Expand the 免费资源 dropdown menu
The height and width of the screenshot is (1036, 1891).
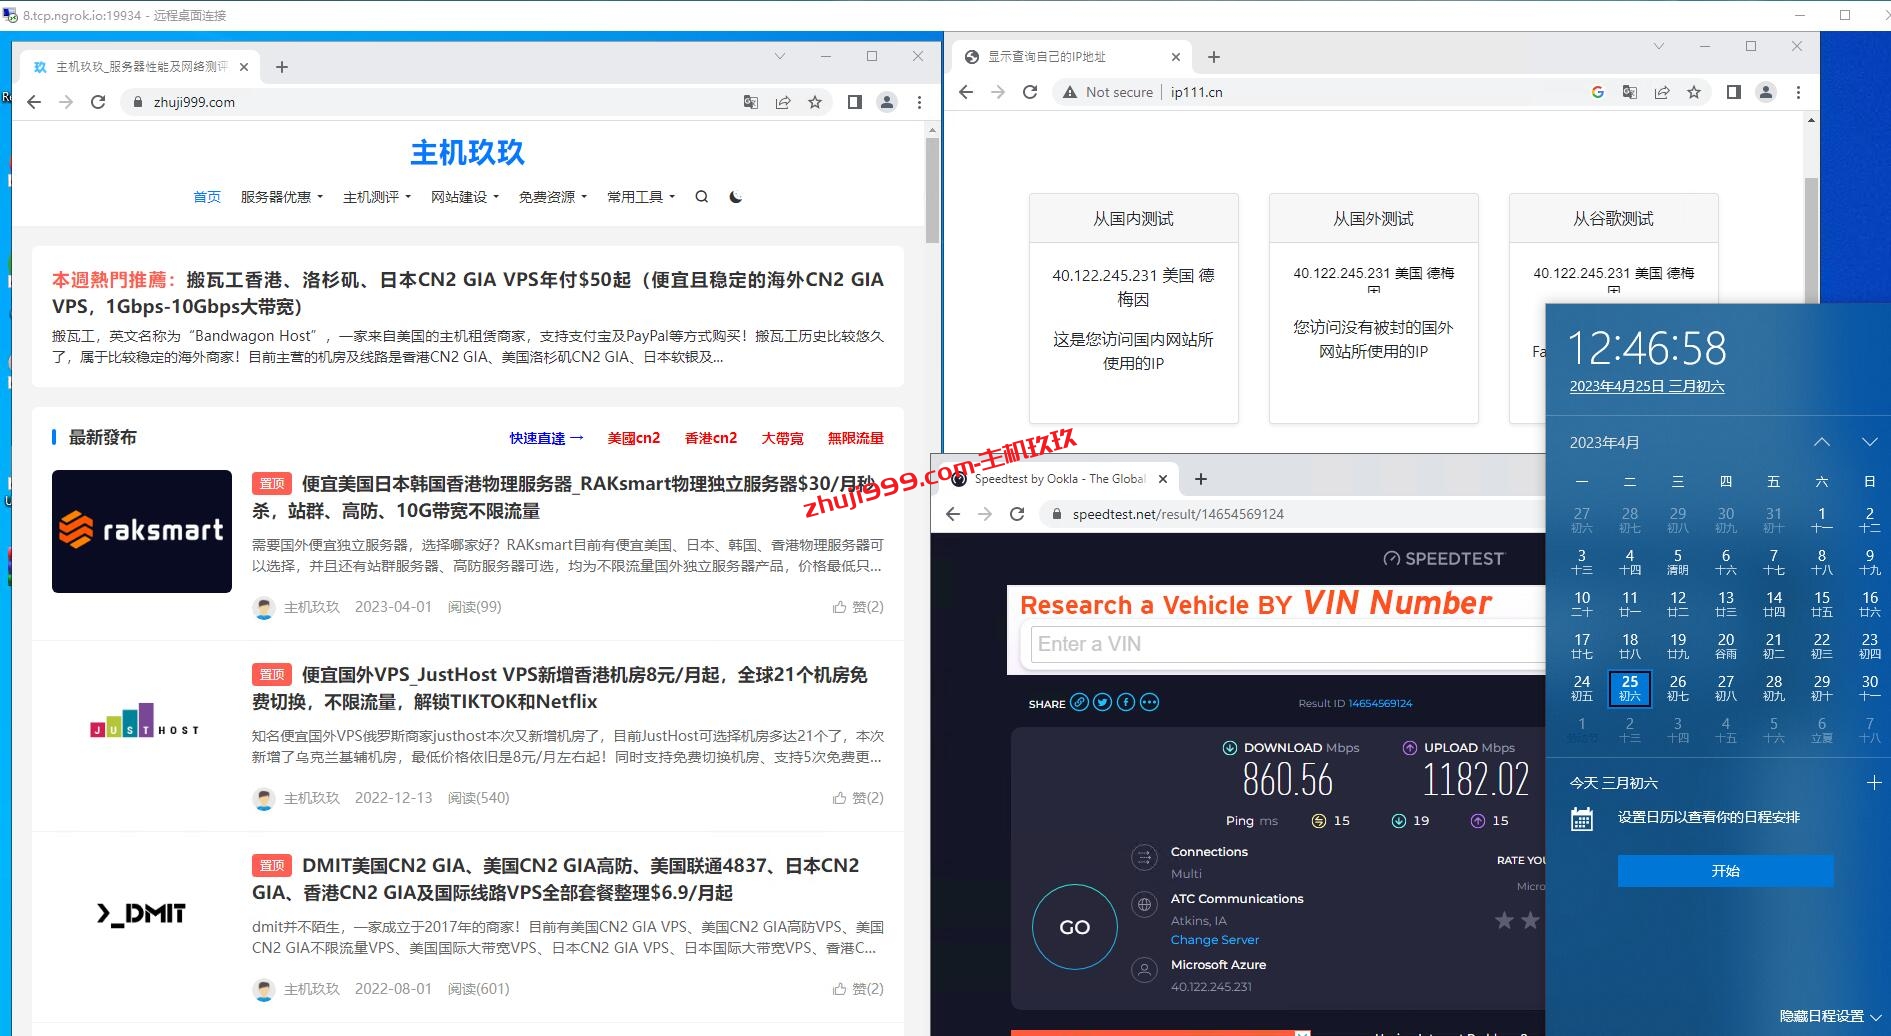[552, 197]
